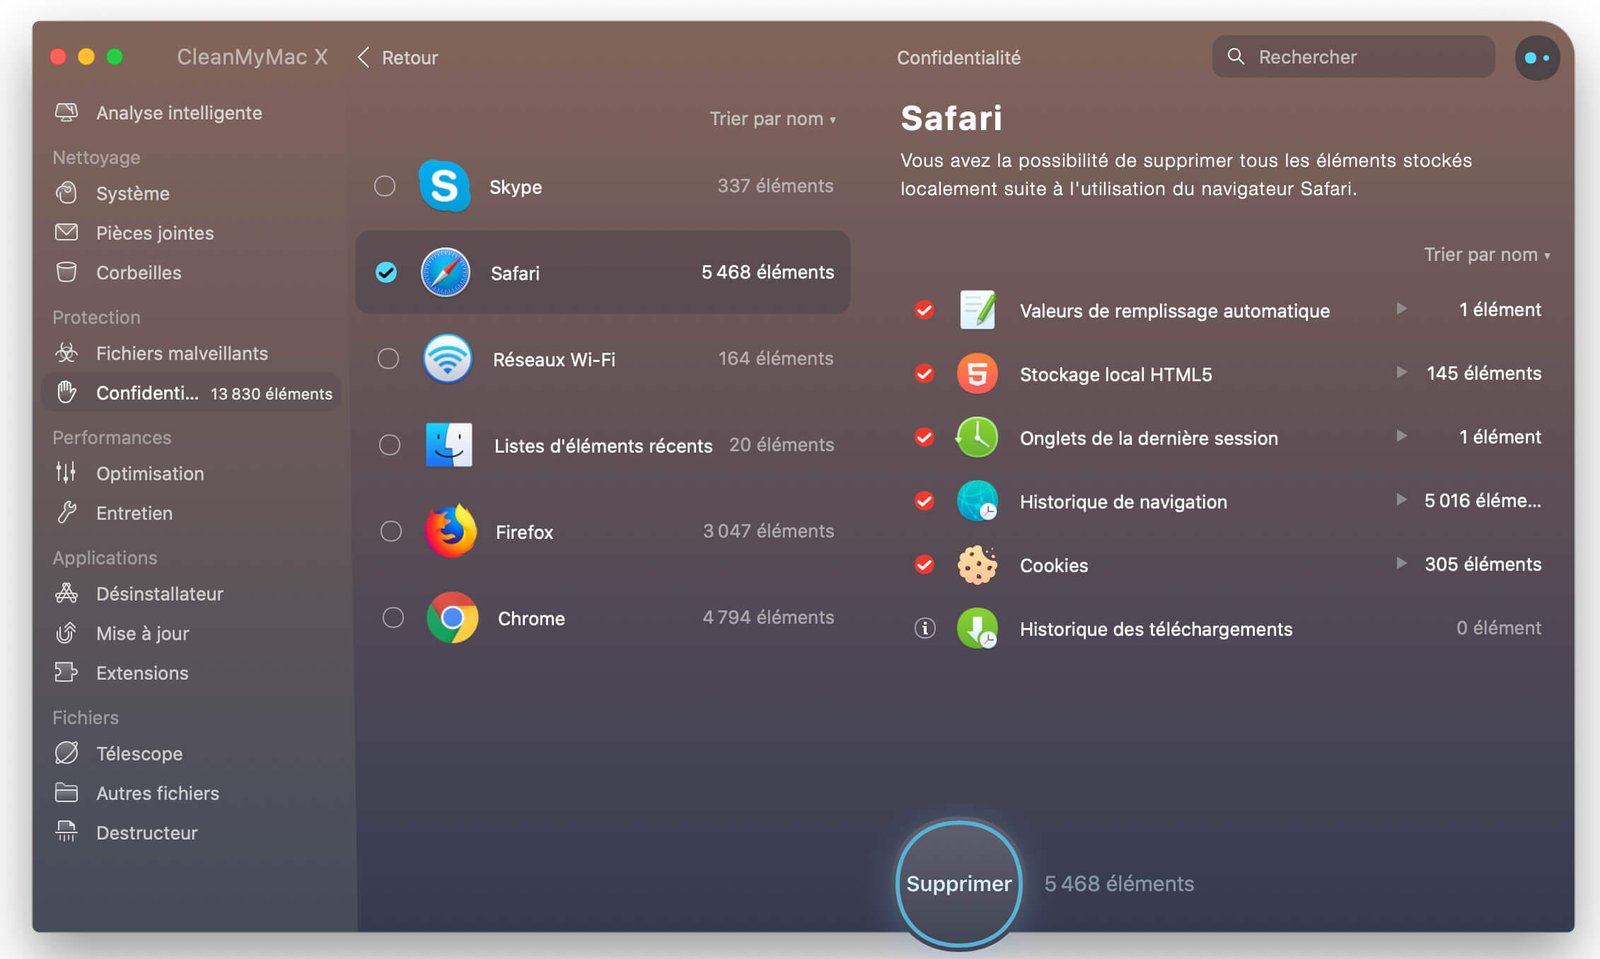Click the Système sidebar icon

click(x=66, y=193)
